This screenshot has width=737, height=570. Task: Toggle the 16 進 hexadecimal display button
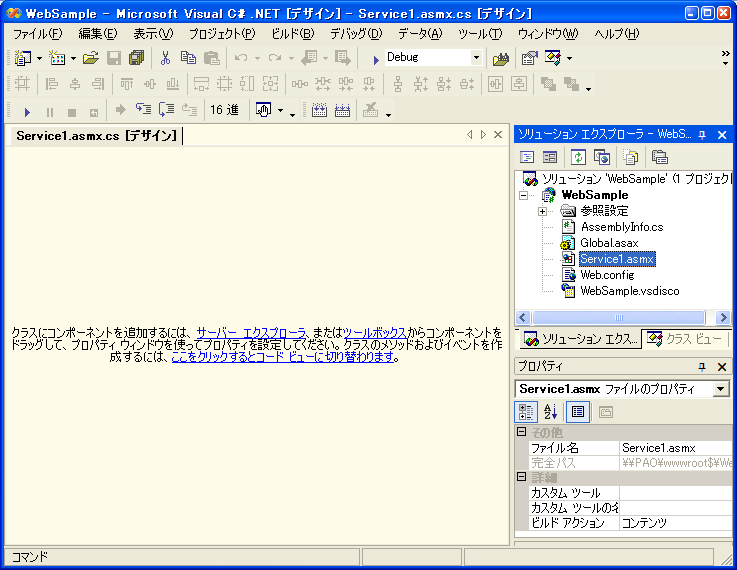click(x=224, y=110)
